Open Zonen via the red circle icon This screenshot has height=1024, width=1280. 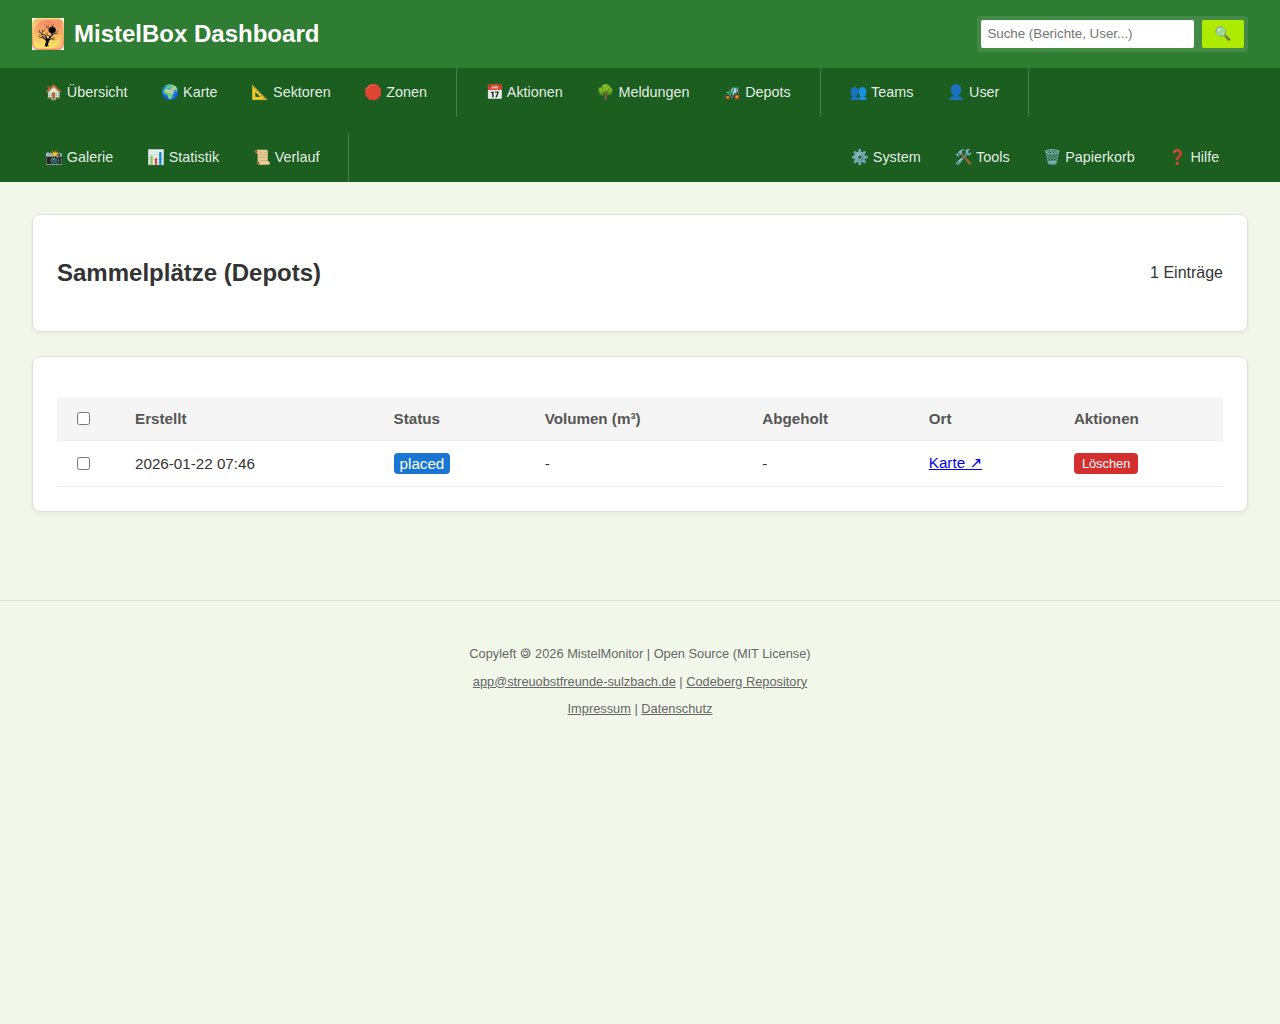tap(373, 92)
